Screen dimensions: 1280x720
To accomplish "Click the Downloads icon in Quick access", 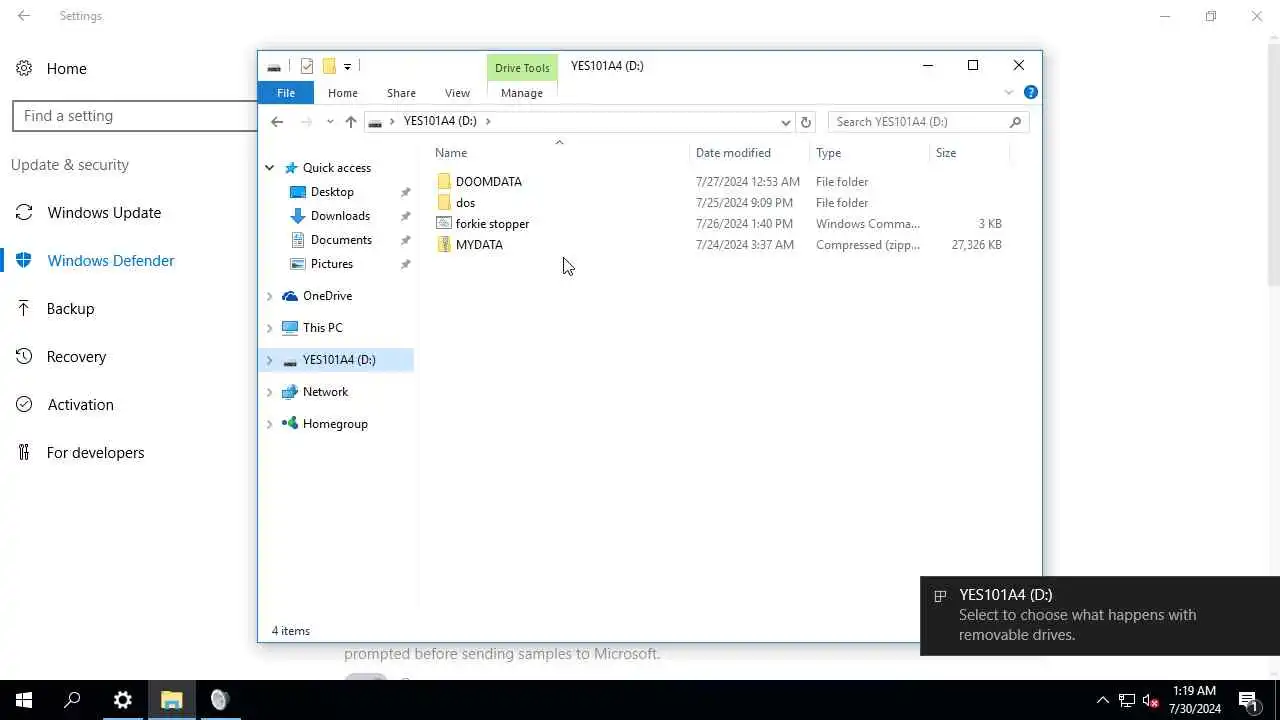I will coord(297,215).
